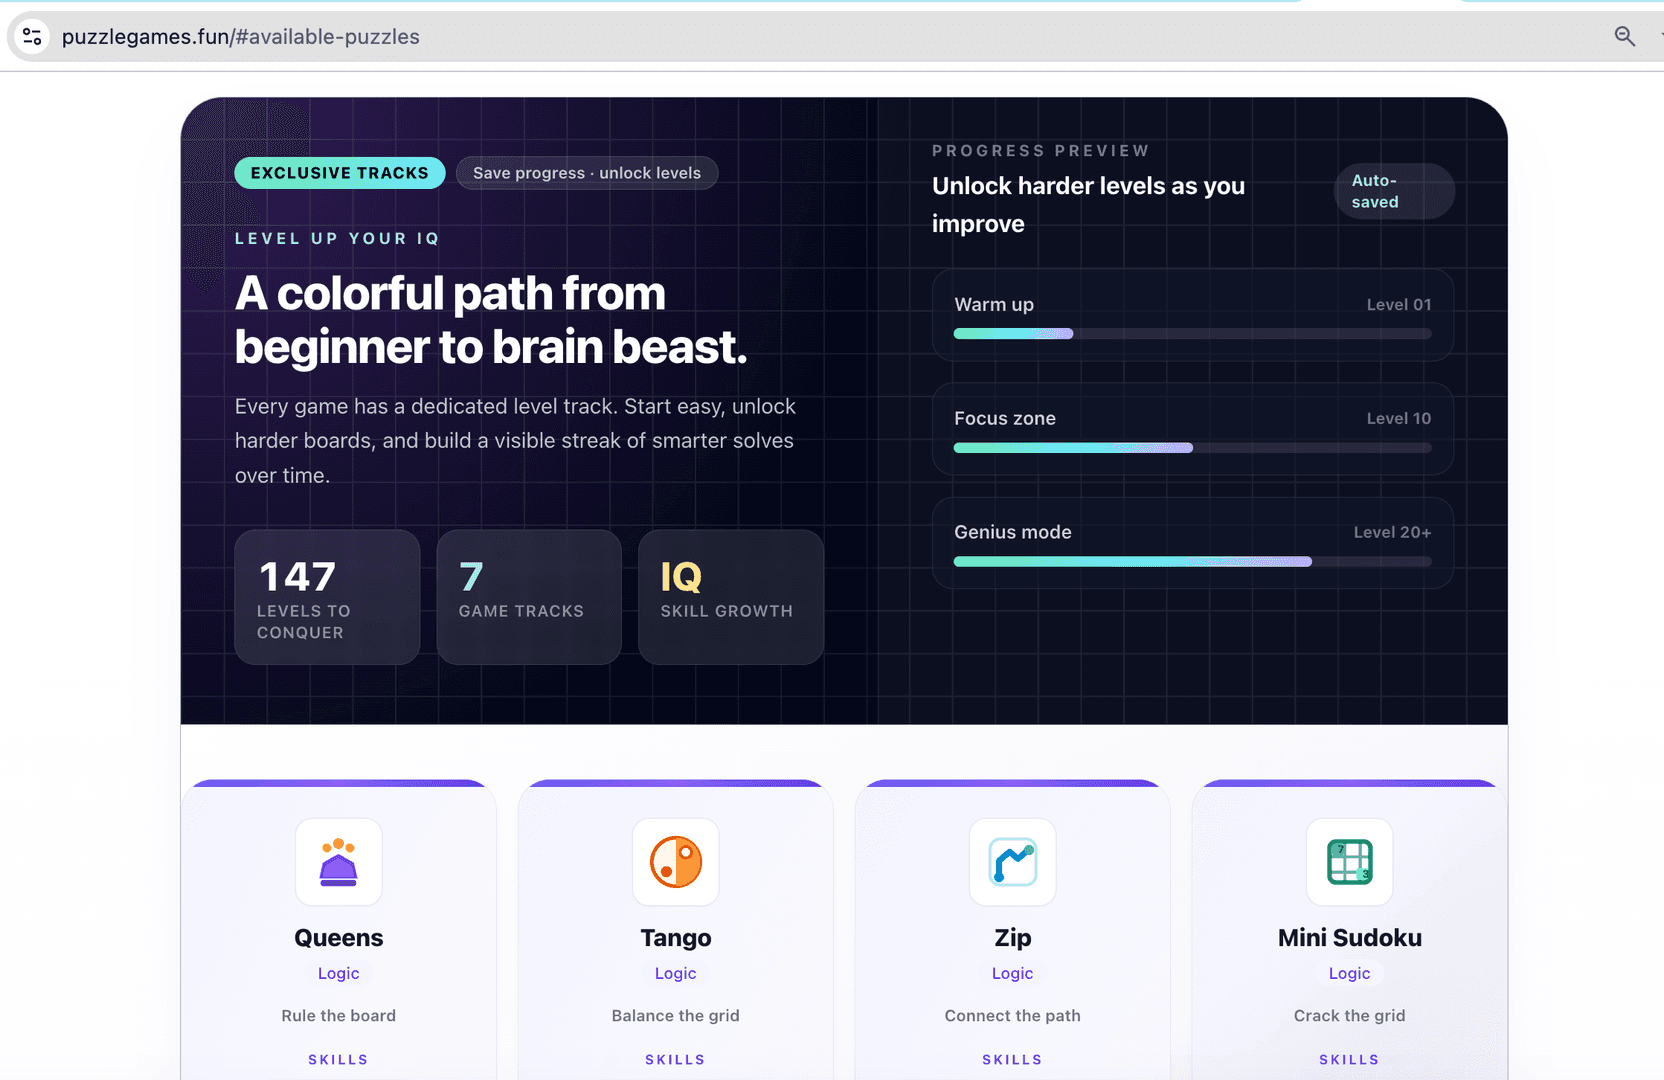Click the Mini Sudoku grid icon

pyautogui.click(x=1350, y=862)
